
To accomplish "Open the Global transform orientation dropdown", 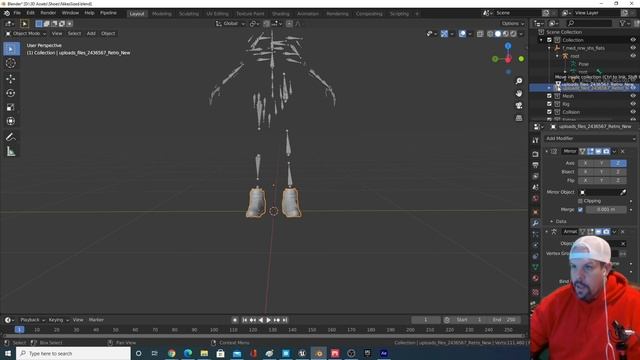I will coord(230,24).
